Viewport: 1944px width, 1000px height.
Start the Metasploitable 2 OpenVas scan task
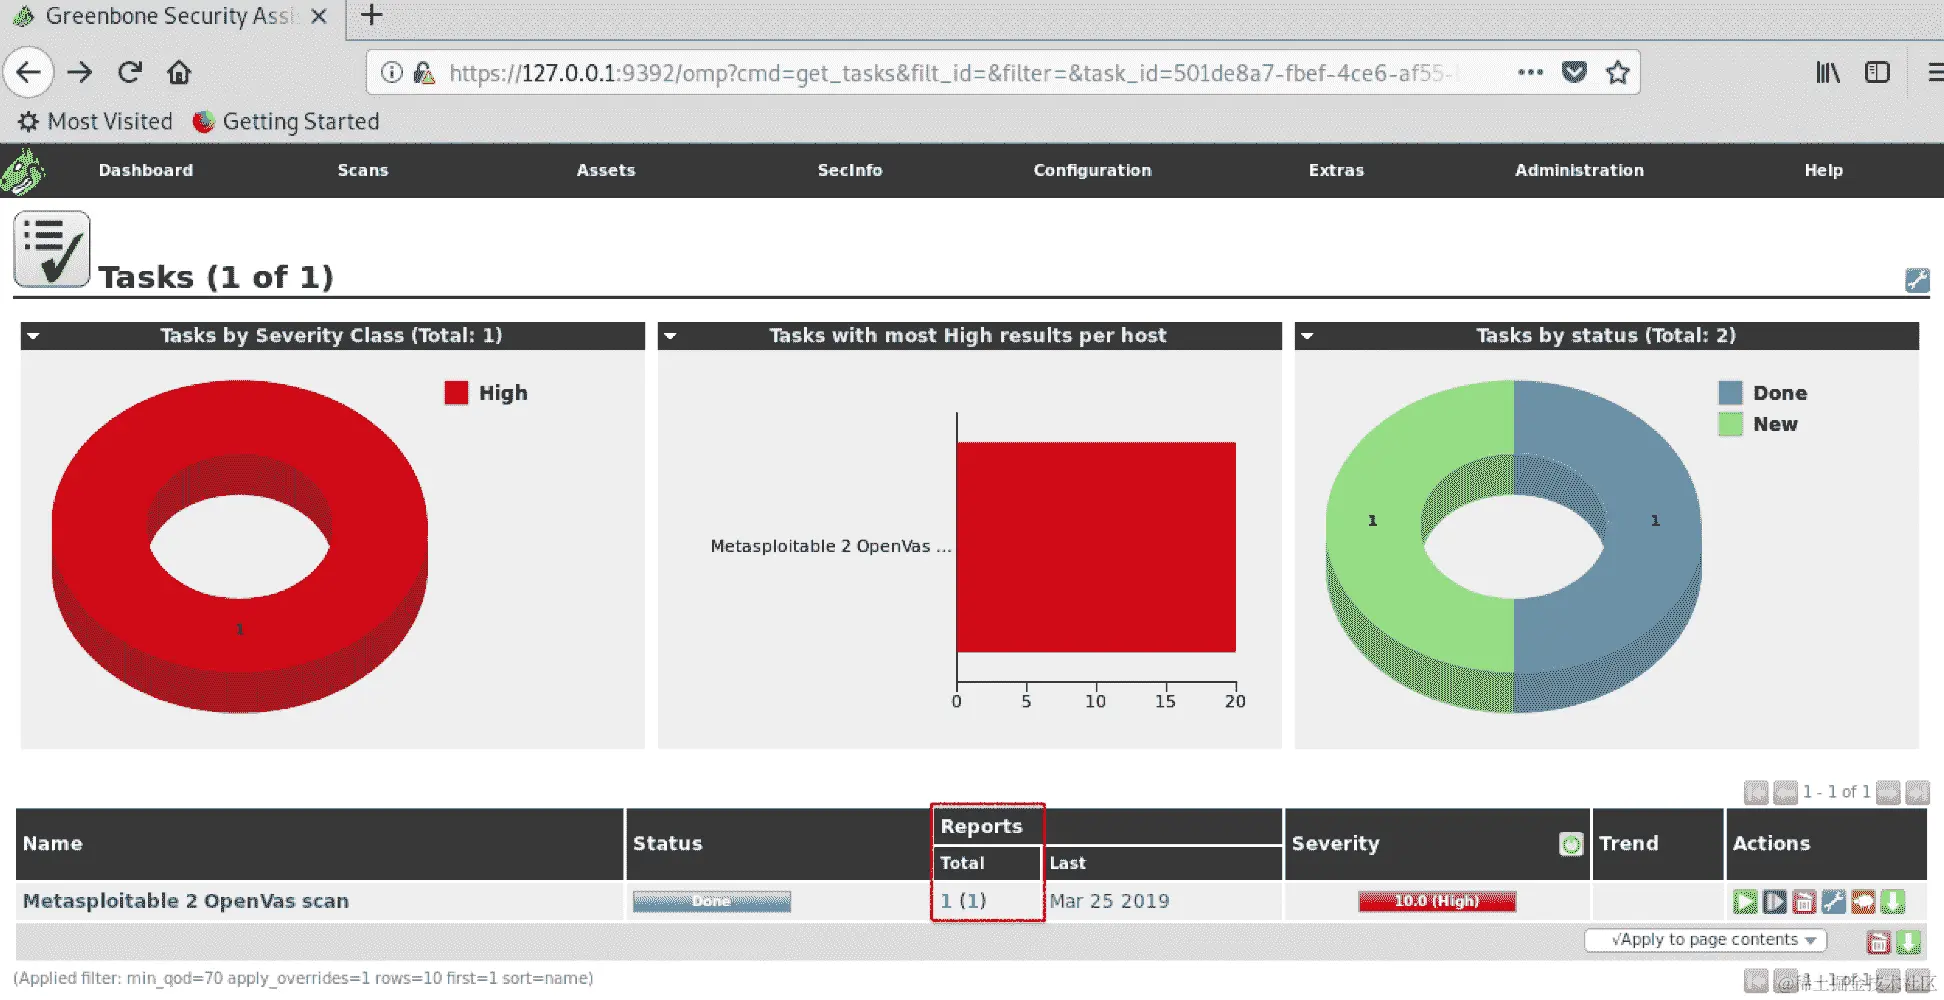(x=1745, y=902)
